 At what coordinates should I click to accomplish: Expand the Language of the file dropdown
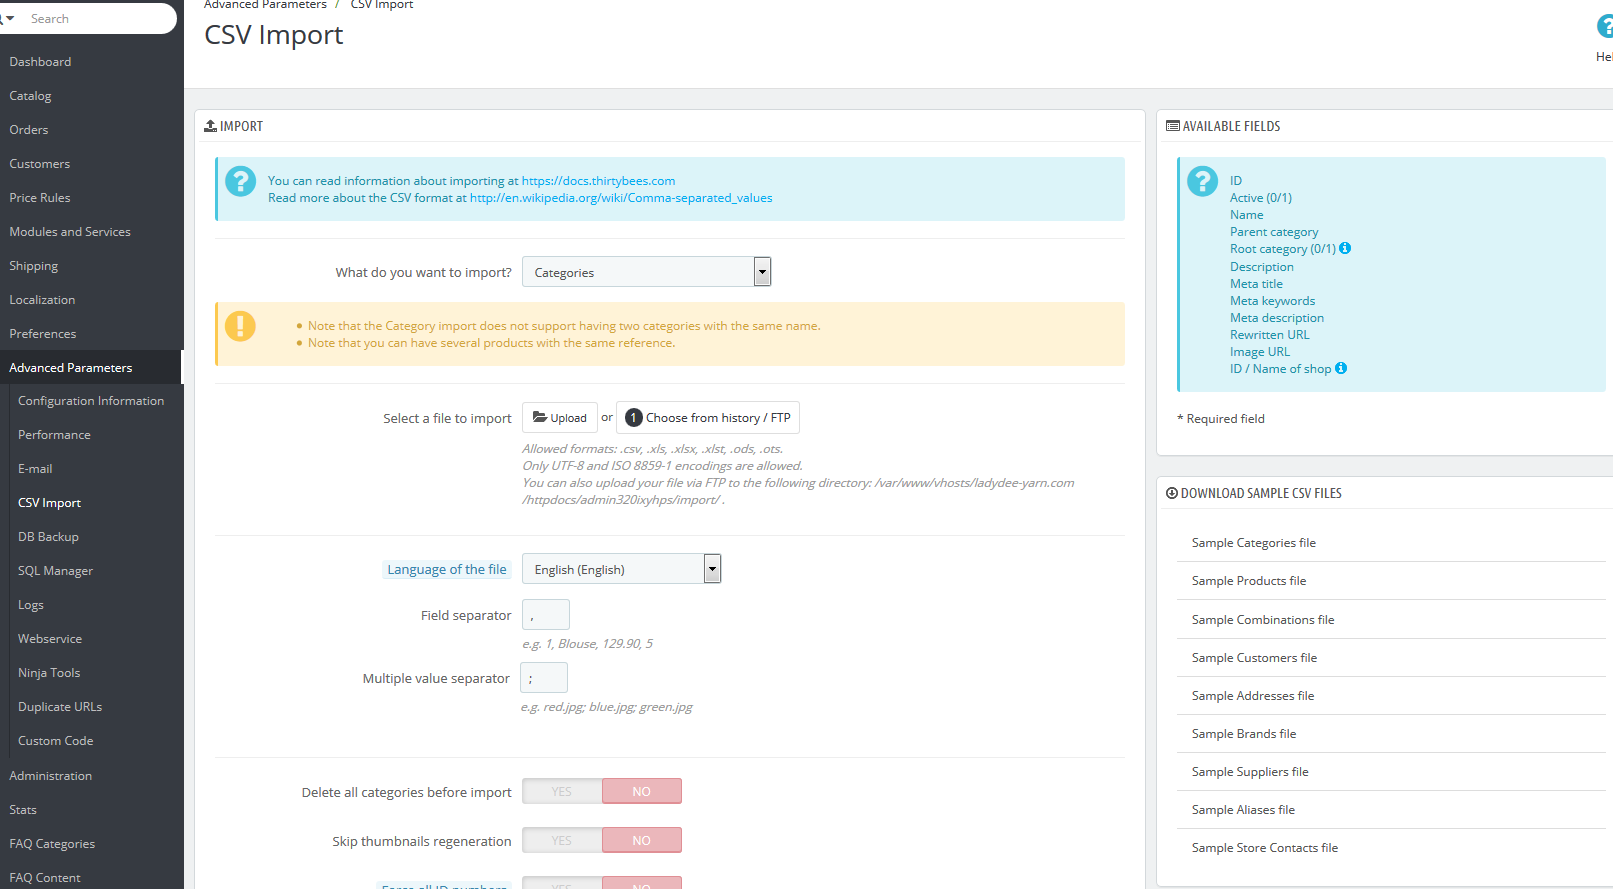click(x=621, y=569)
